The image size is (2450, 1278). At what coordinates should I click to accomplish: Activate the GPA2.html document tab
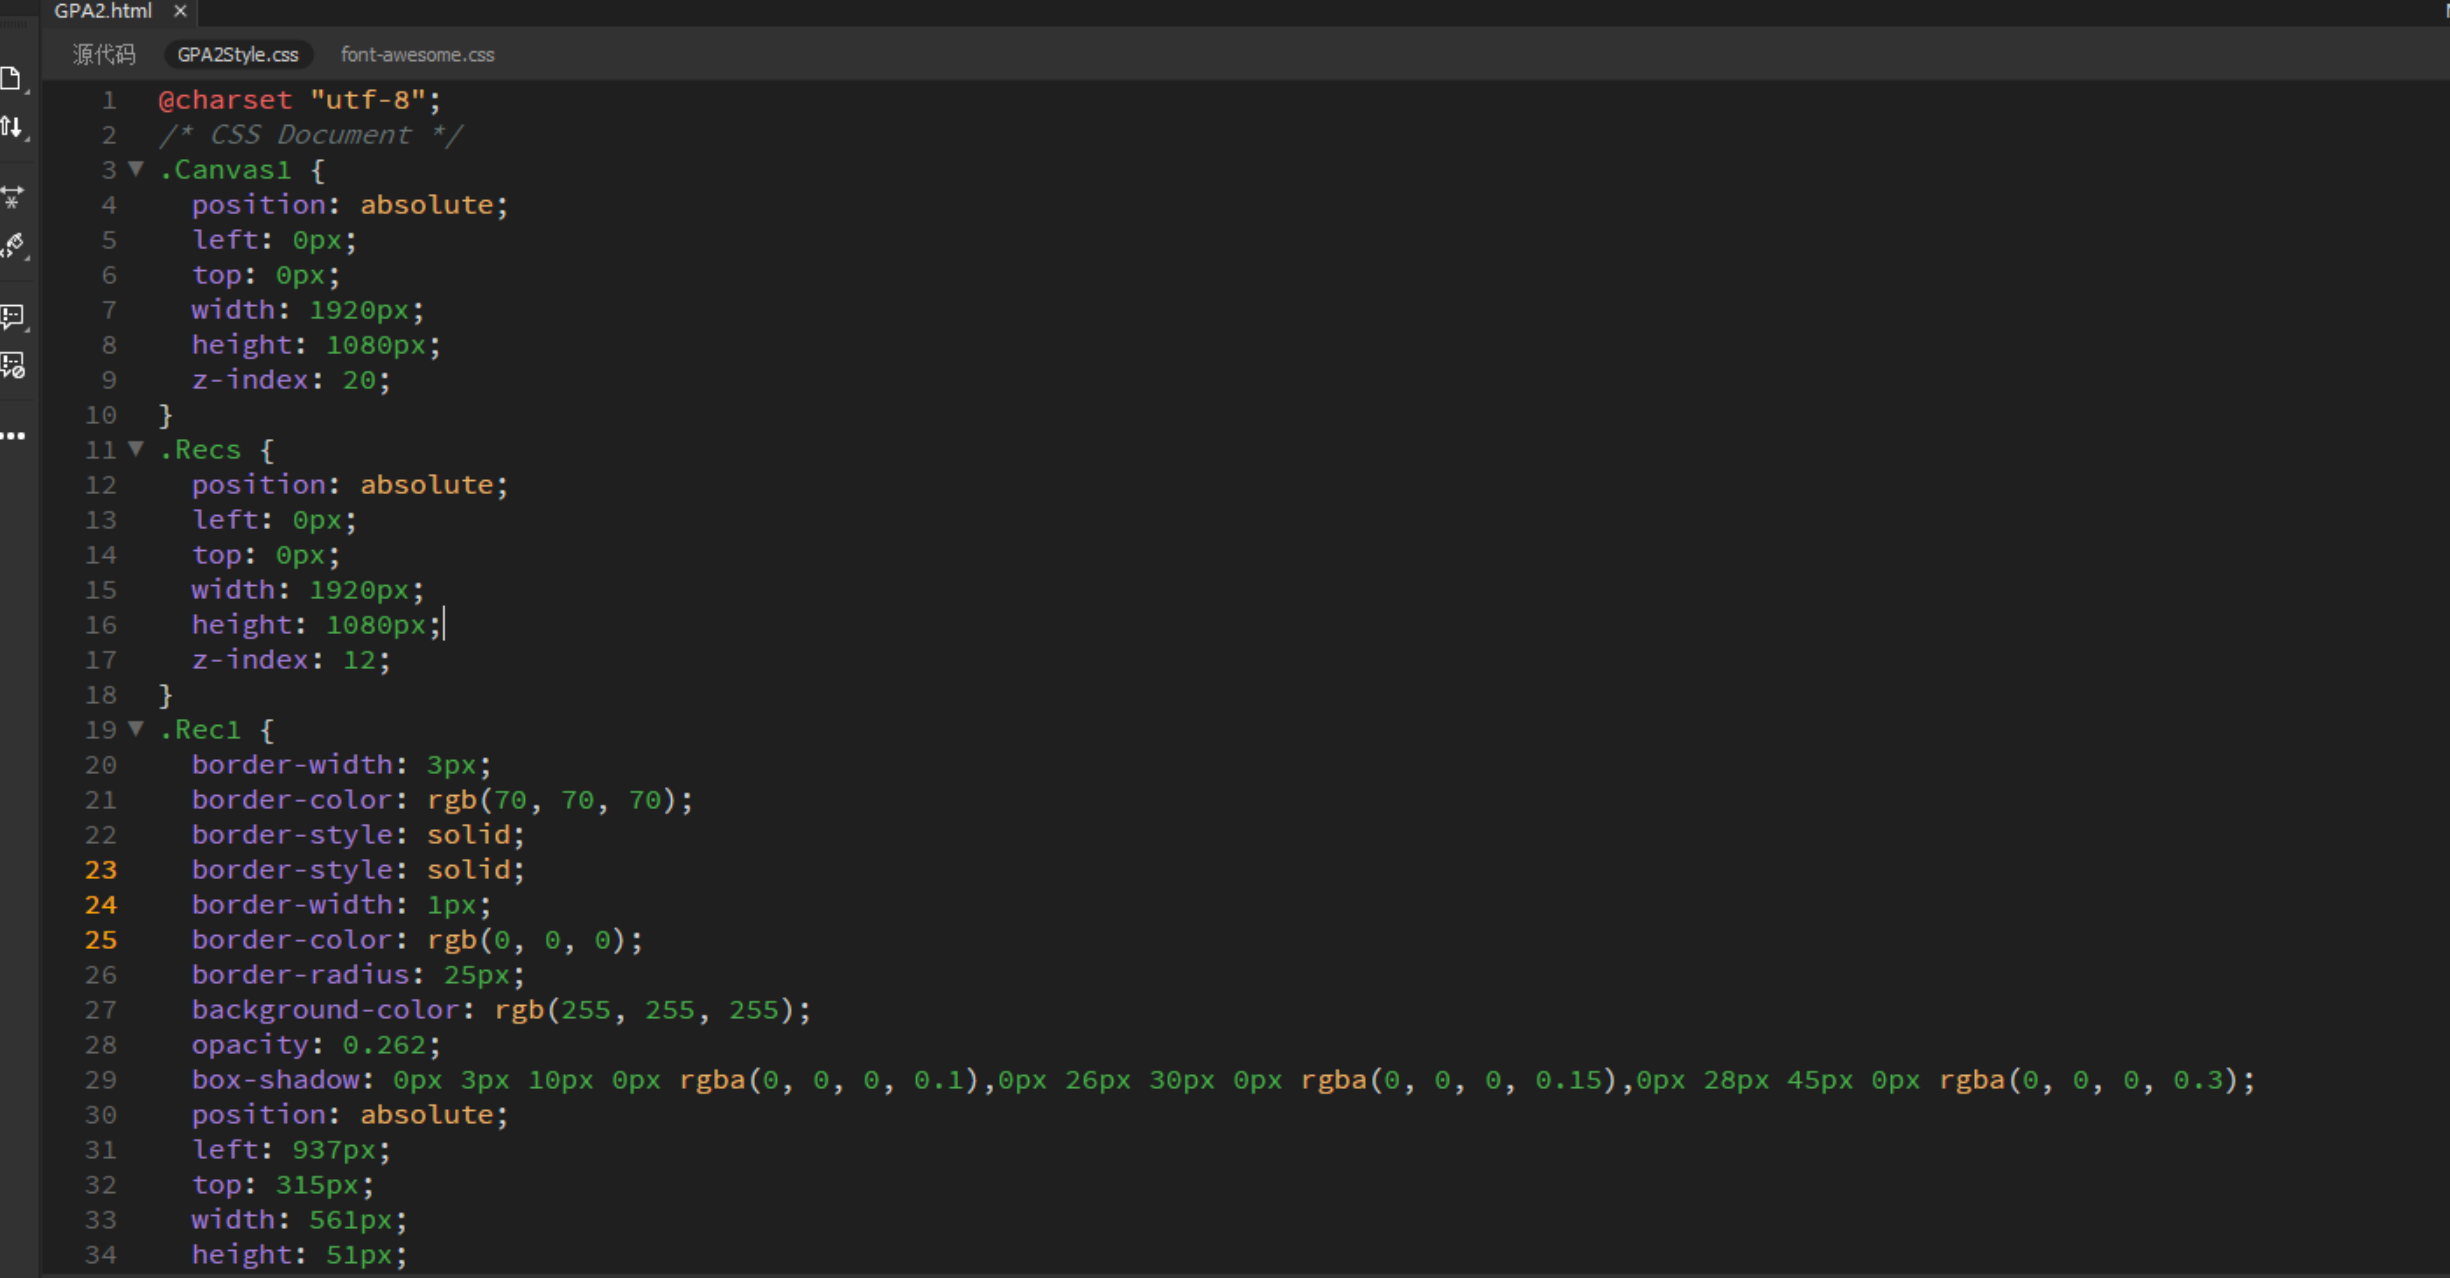102,11
